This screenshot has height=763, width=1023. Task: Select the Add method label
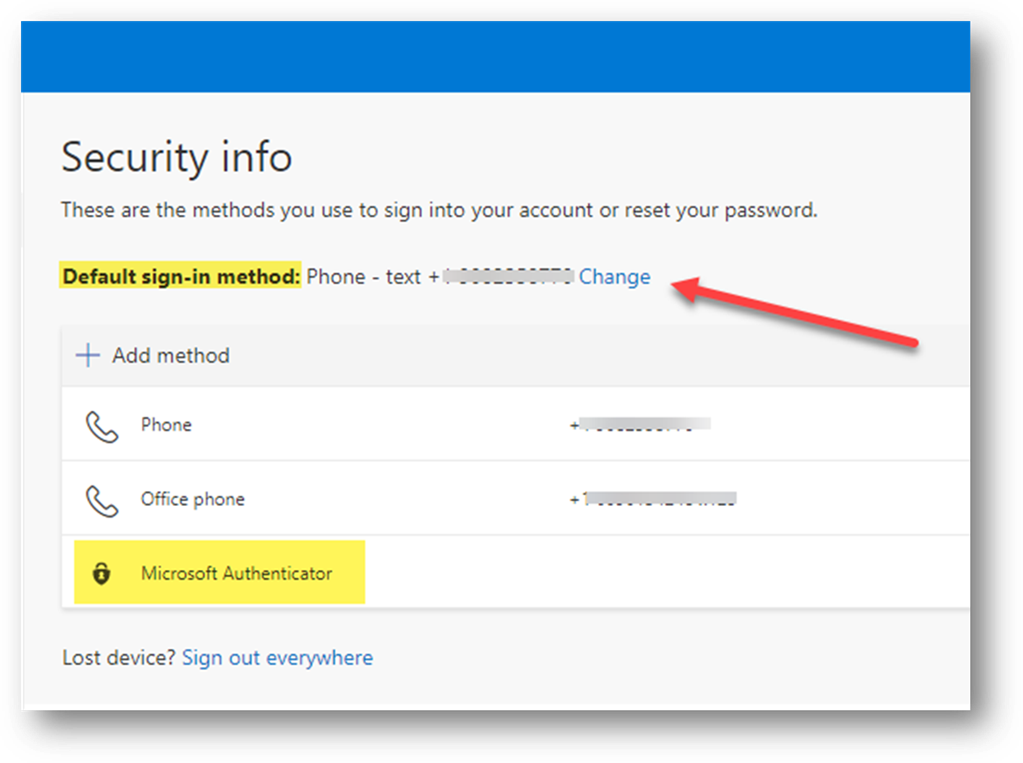point(171,356)
